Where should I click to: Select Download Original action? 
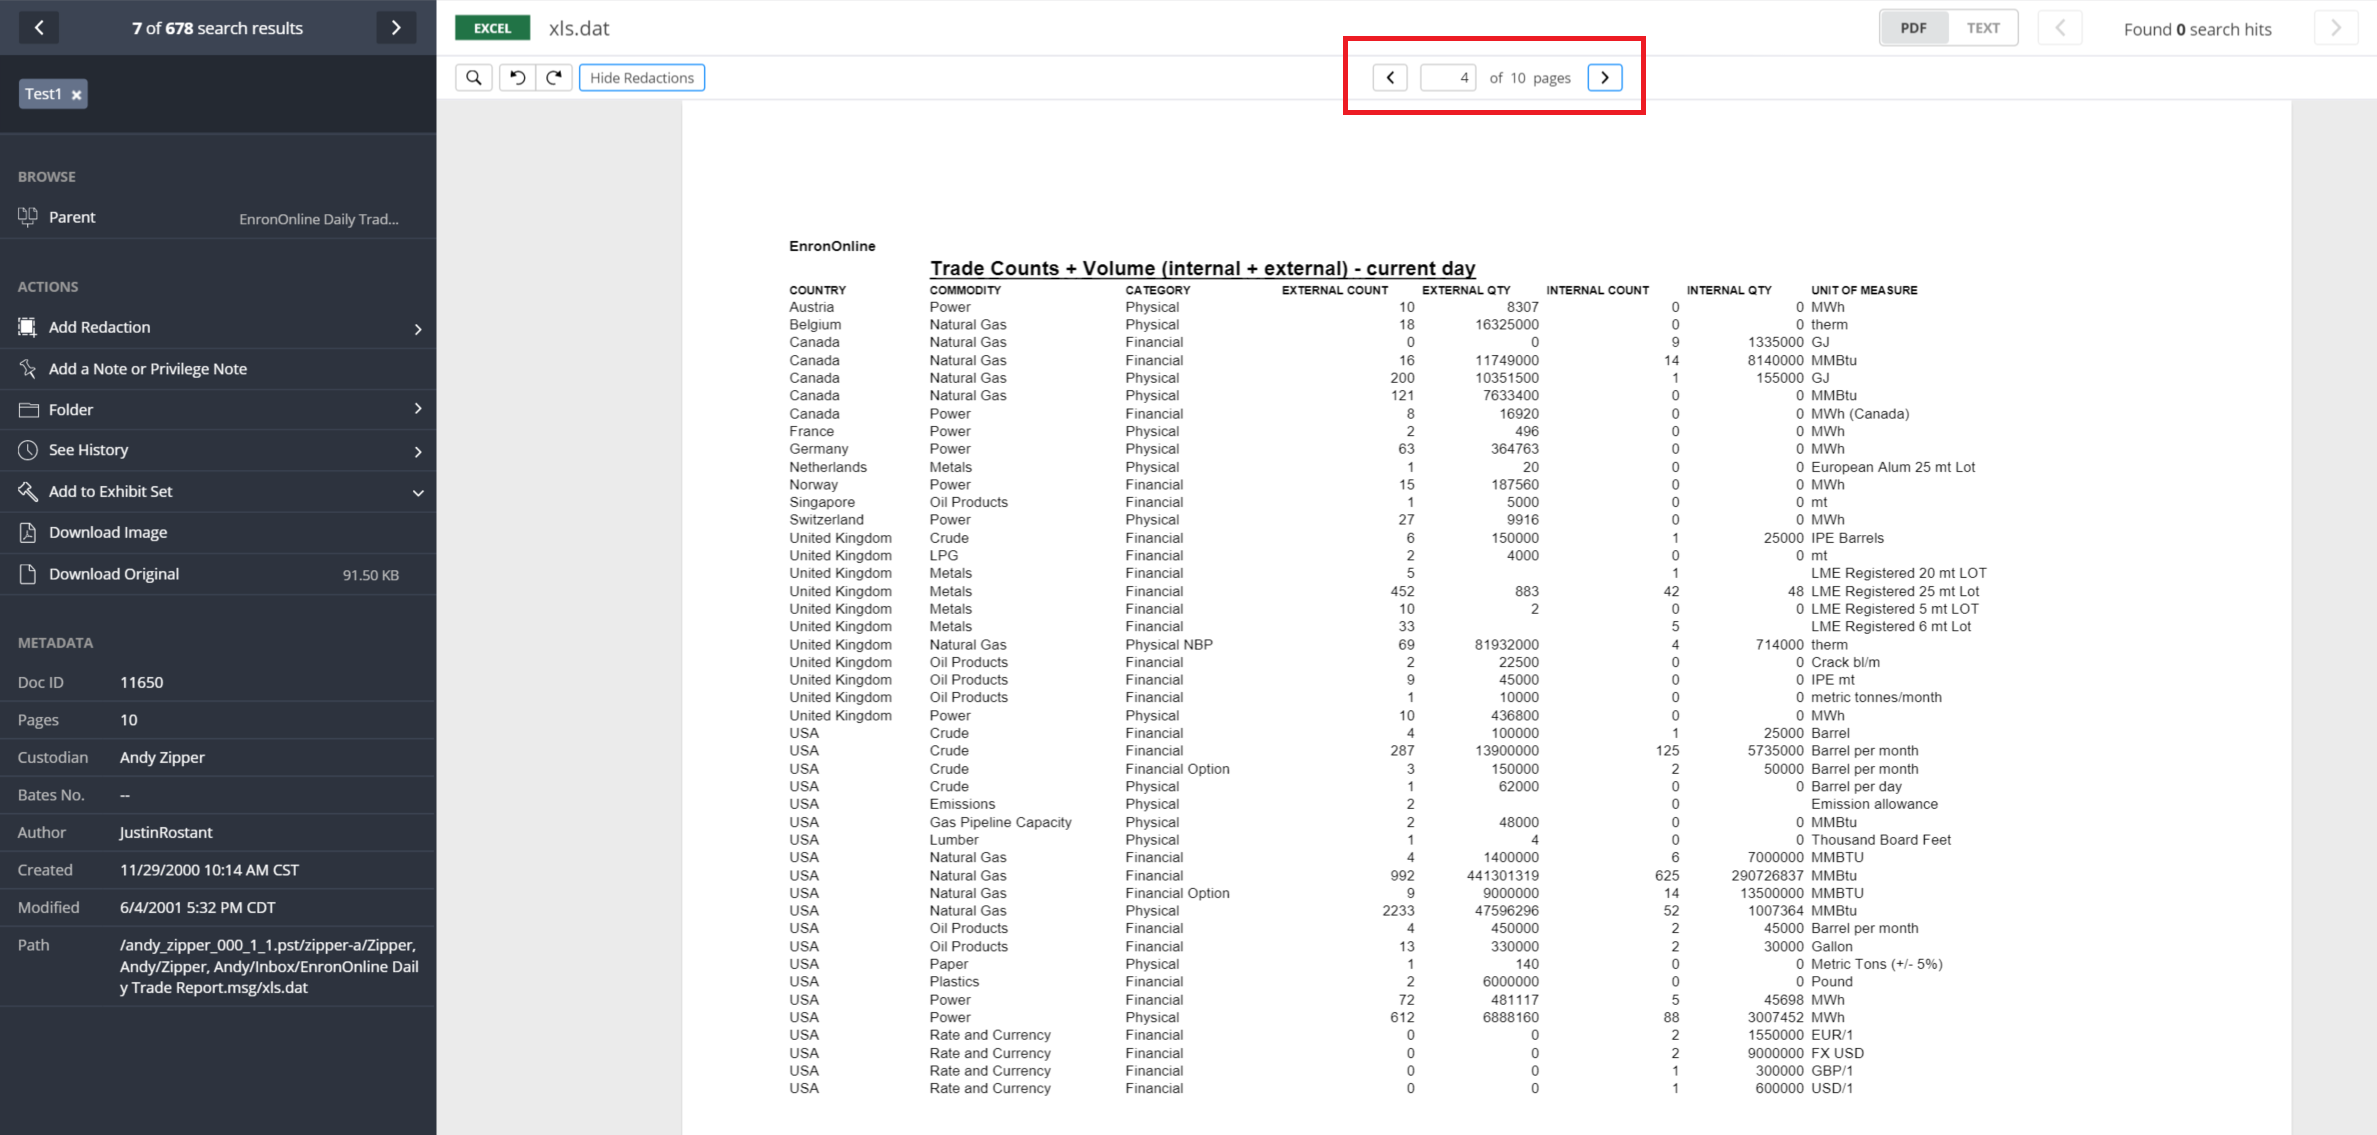point(114,574)
